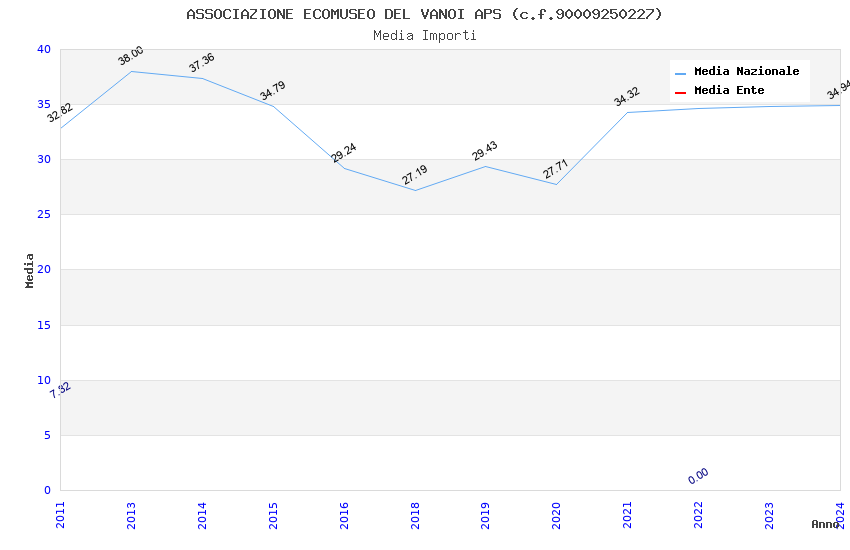Click data label 29.43
This screenshot has height=550, width=850.
pos(485,151)
